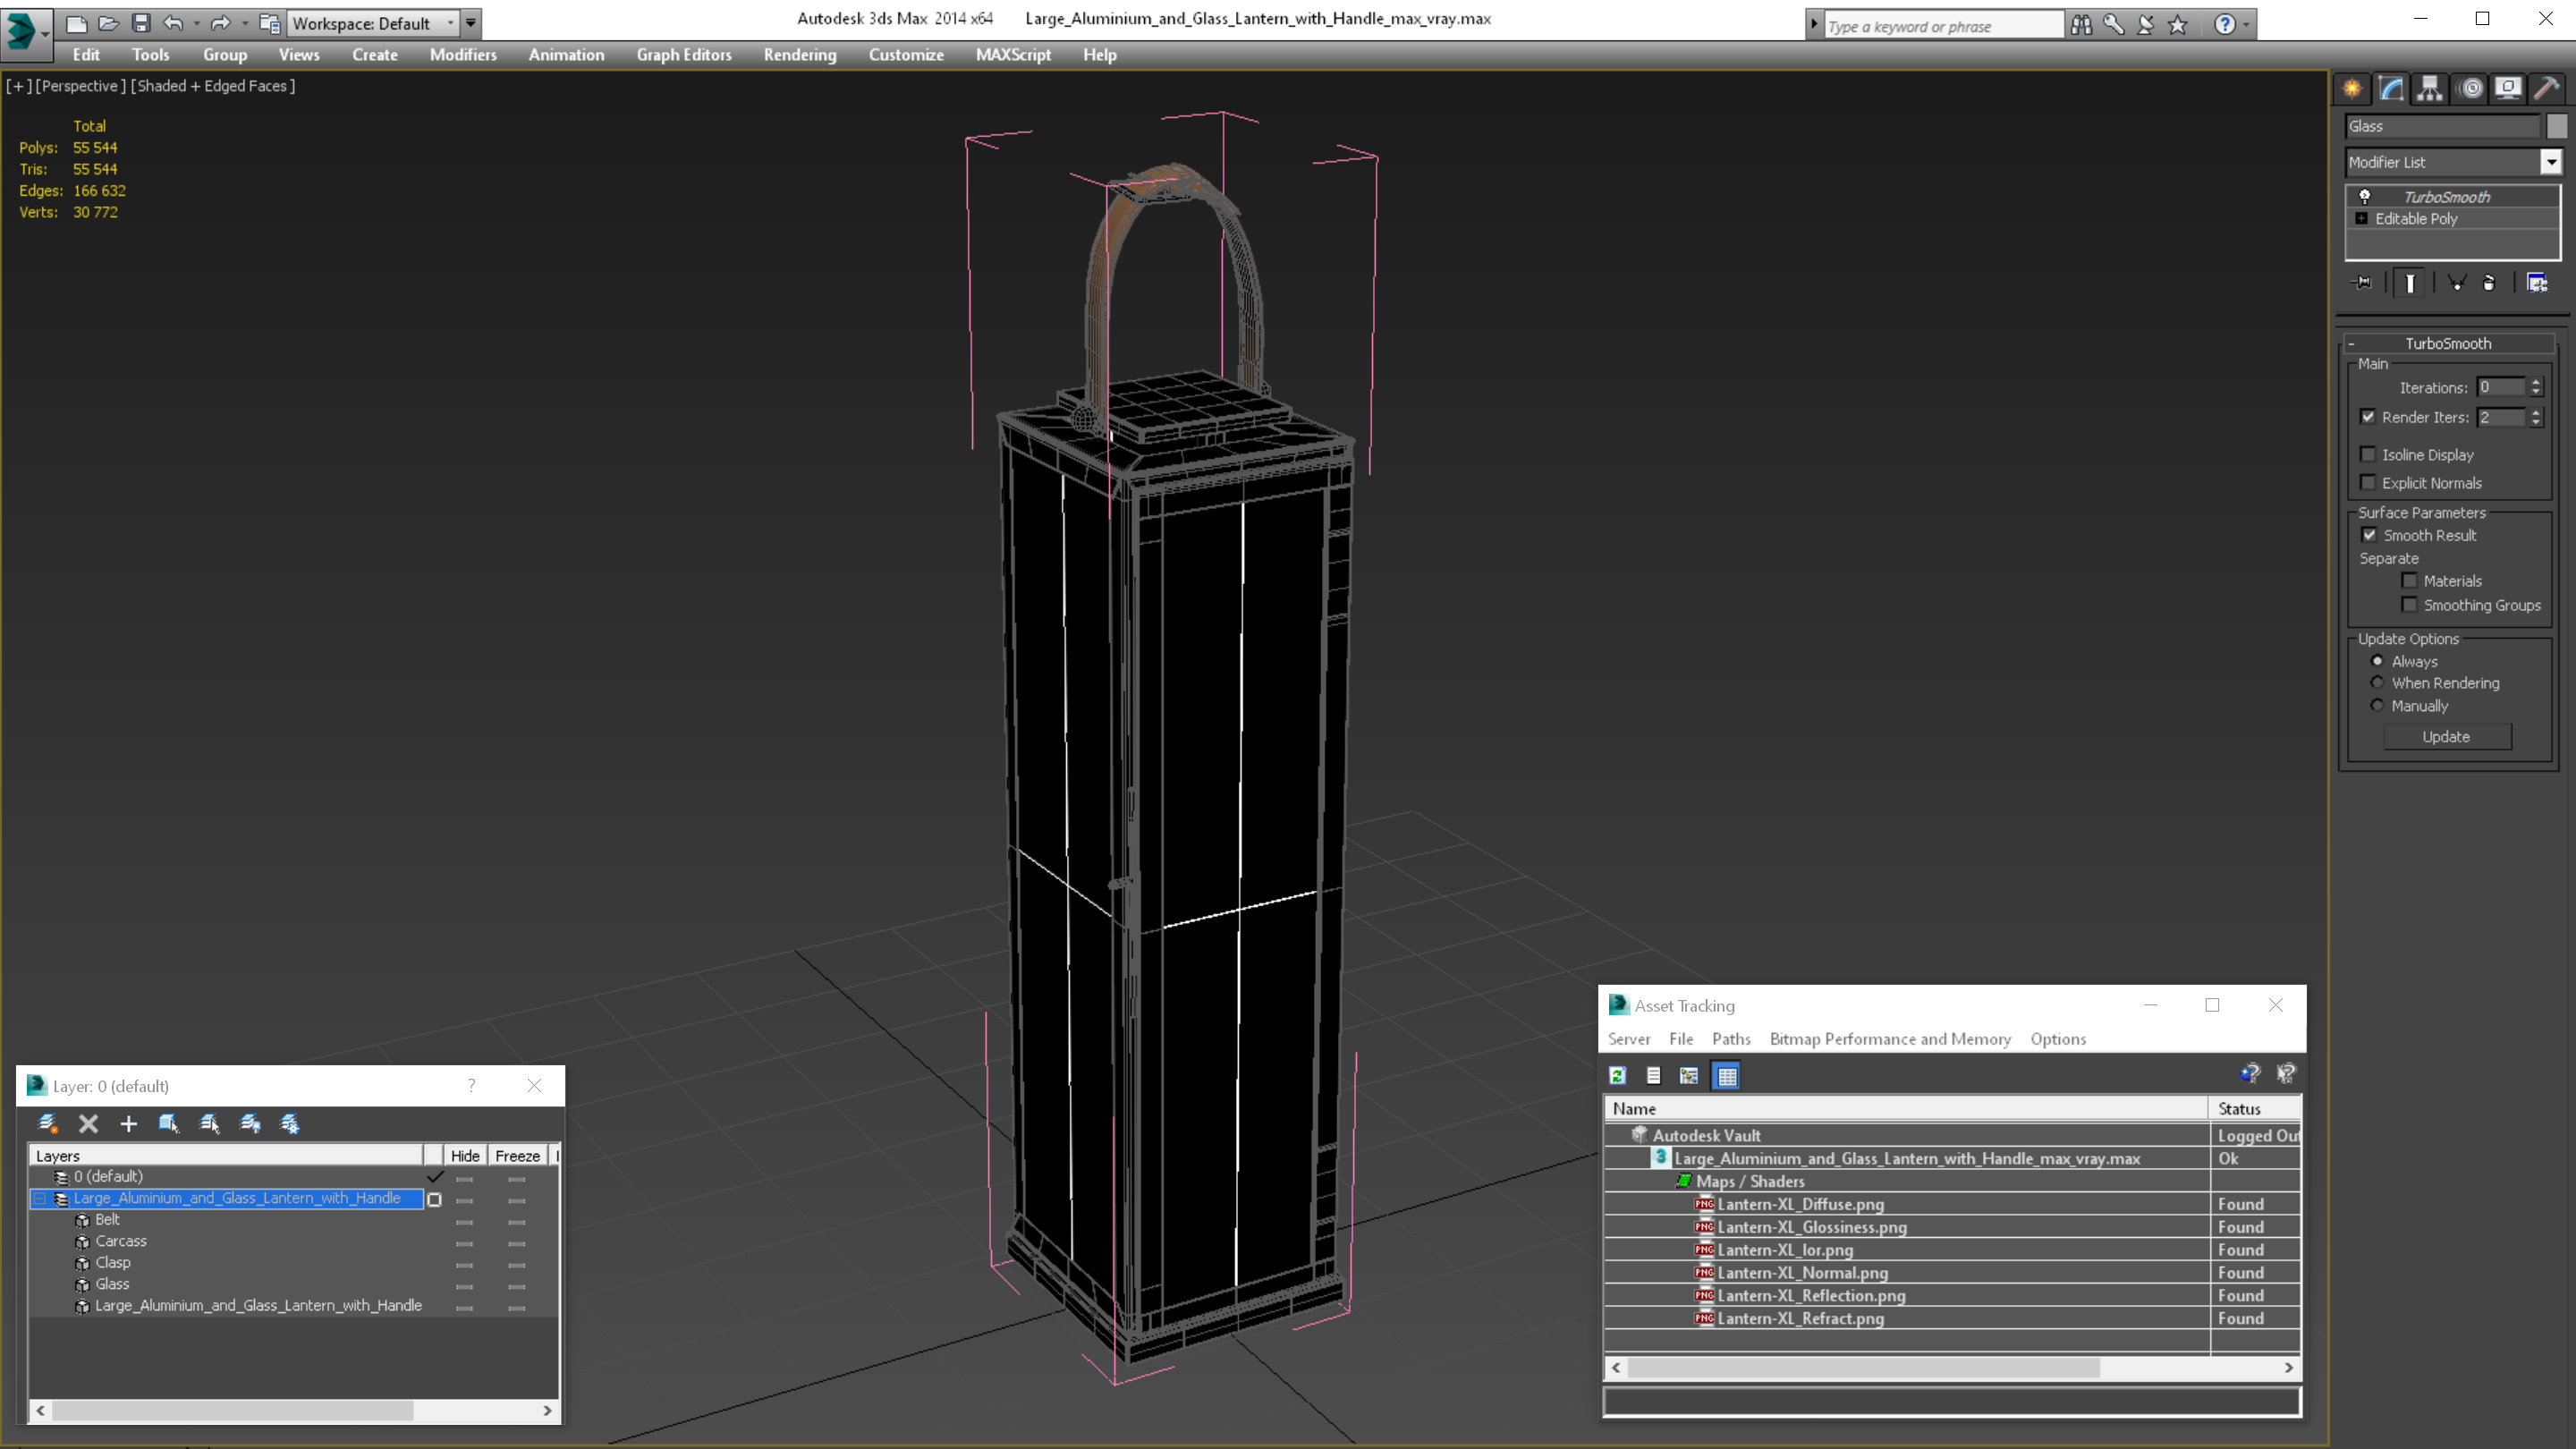Click Delete Layer X icon
The height and width of the screenshot is (1449, 2576).
point(88,1123)
